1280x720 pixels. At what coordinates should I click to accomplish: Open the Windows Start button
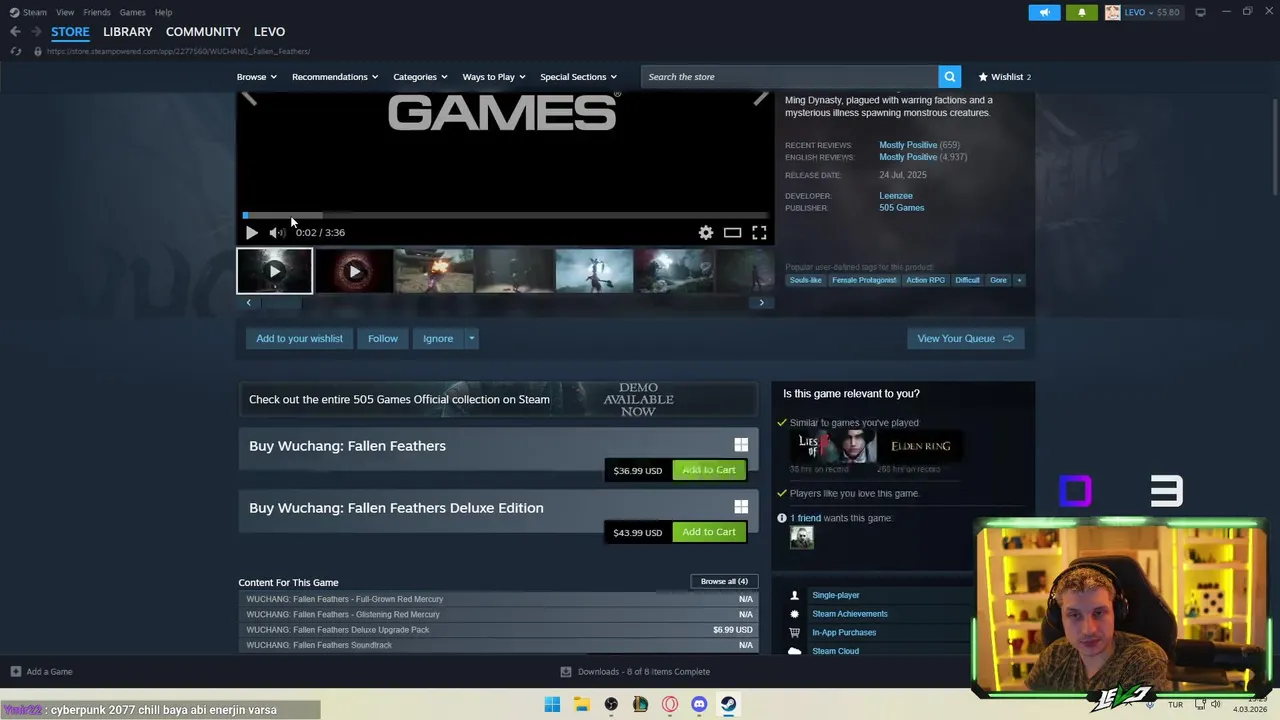pos(552,704)
